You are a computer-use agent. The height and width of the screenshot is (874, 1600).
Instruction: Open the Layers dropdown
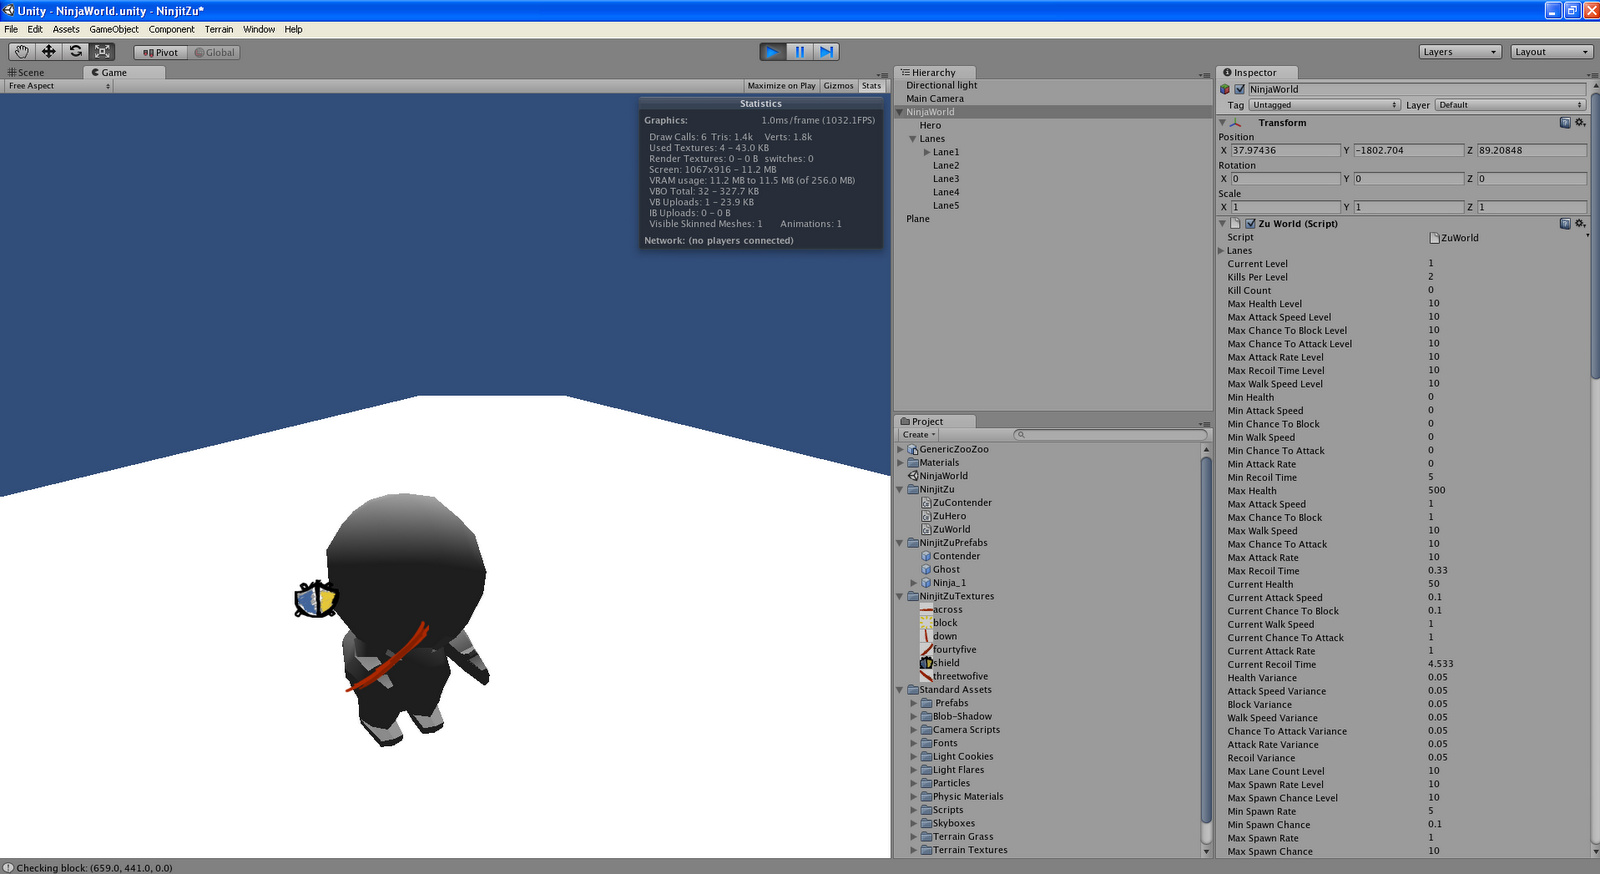point(1460,52)
